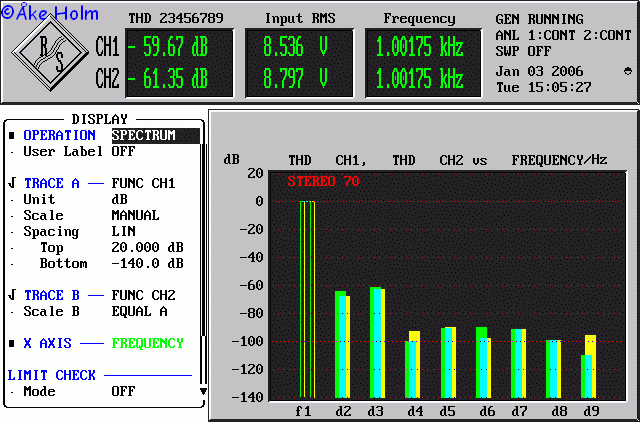Select the OPERATION row marker square
Viewport: 640px width, 422px height.
12,135
